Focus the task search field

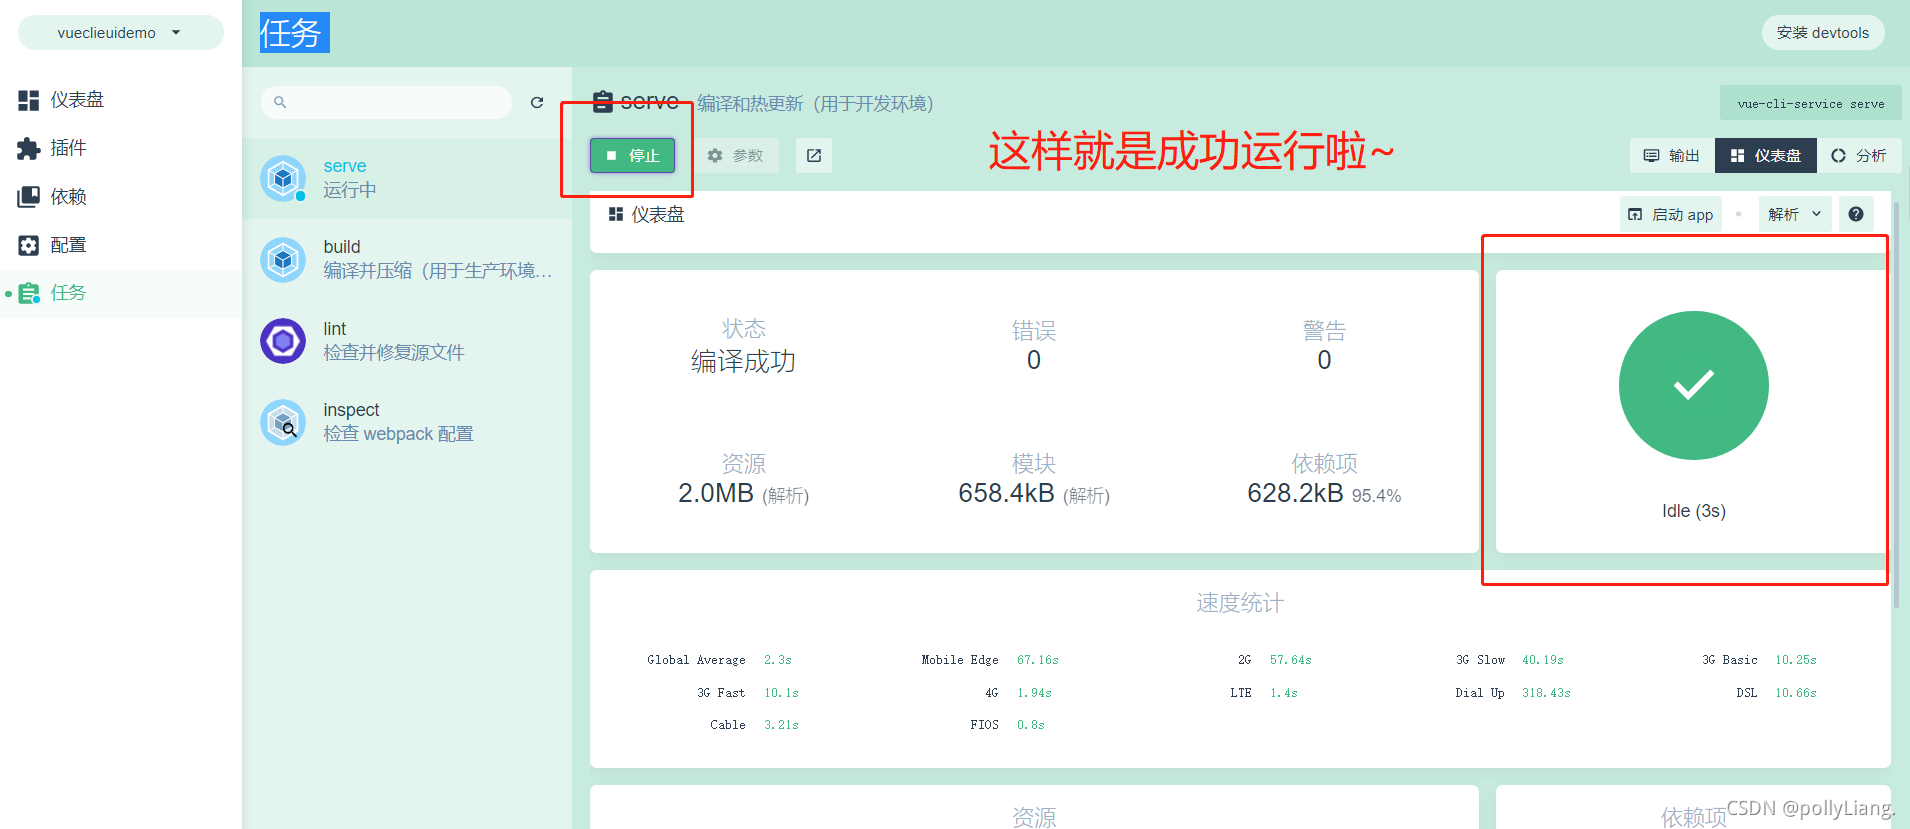(x=387, y=102)
